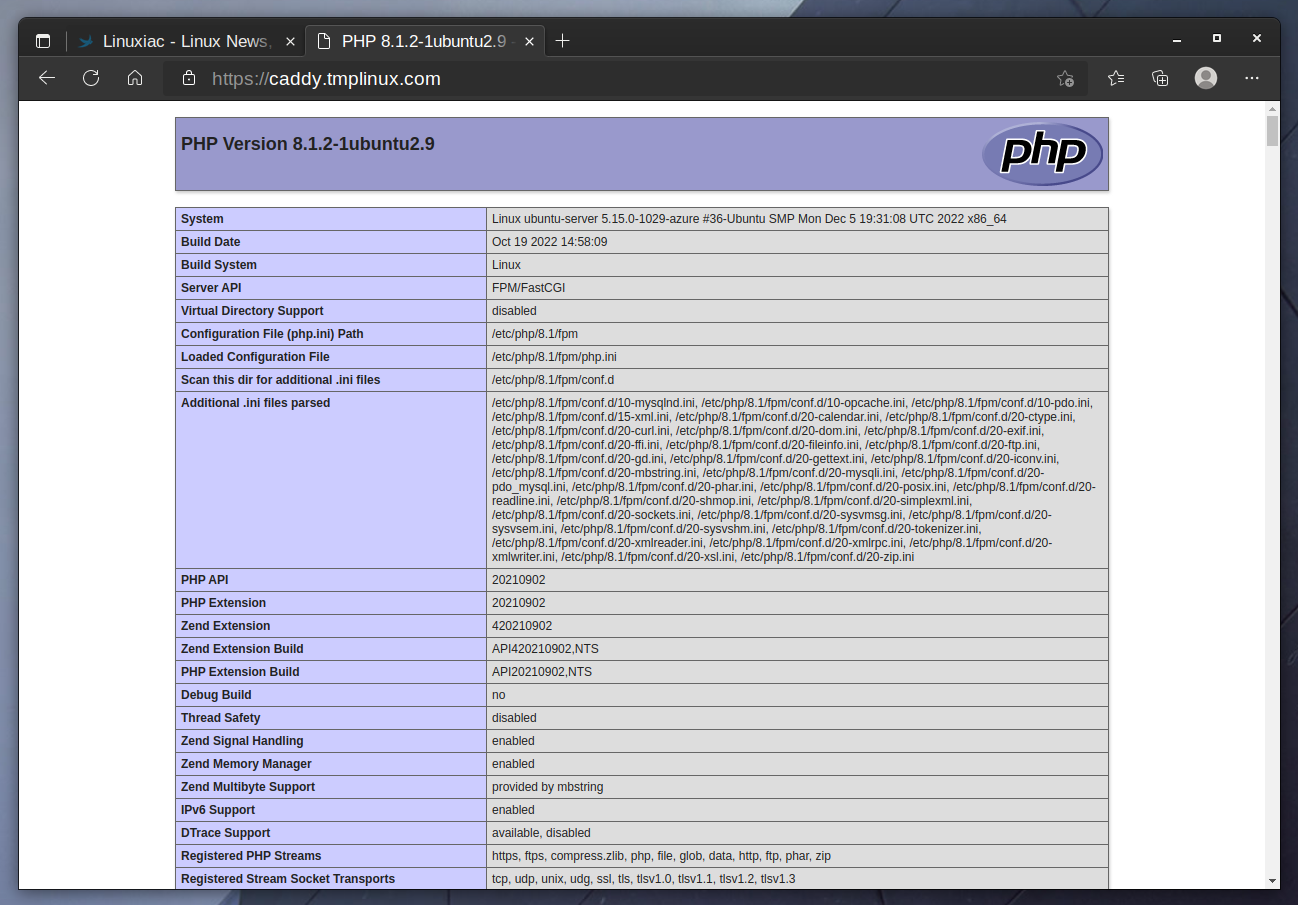Screen dimensions: 1298x905
Task: Open the Favorites list icon
Action: click(x=1116, y=78)
